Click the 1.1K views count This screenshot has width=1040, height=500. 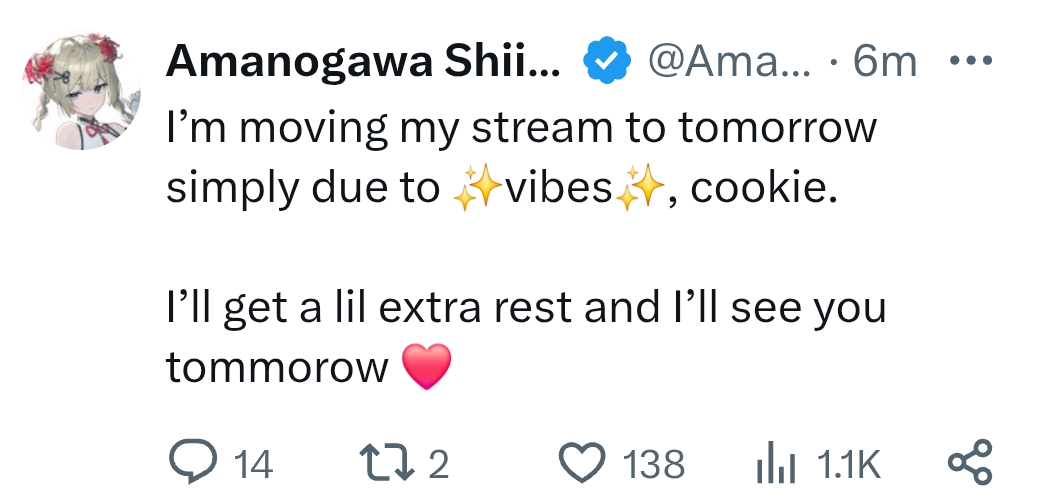[x=848, y=464]
